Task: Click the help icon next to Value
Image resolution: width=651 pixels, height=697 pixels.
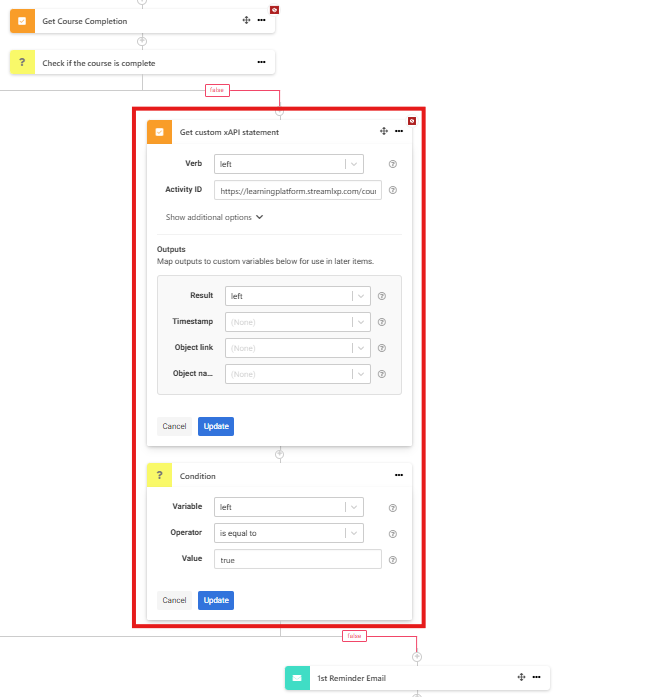Action: pos(393,560)
